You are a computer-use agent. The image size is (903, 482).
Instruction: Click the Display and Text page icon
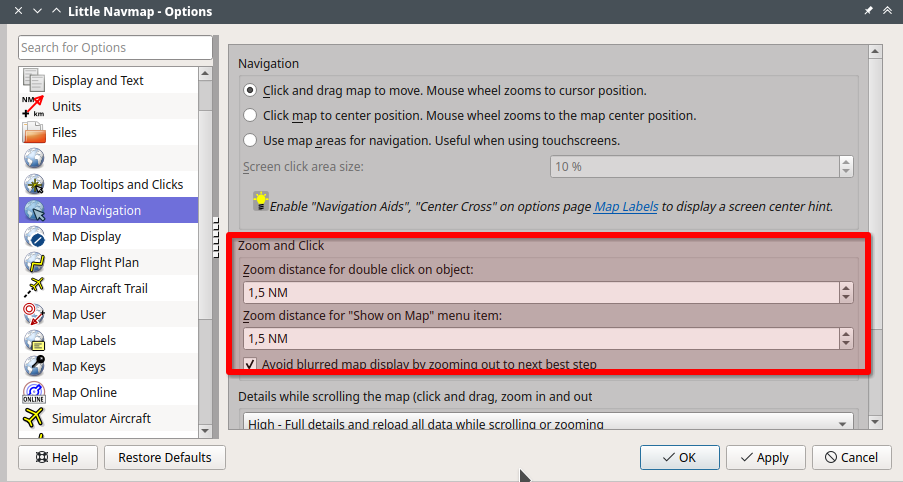pyautogui.click(x=34, y=80)
